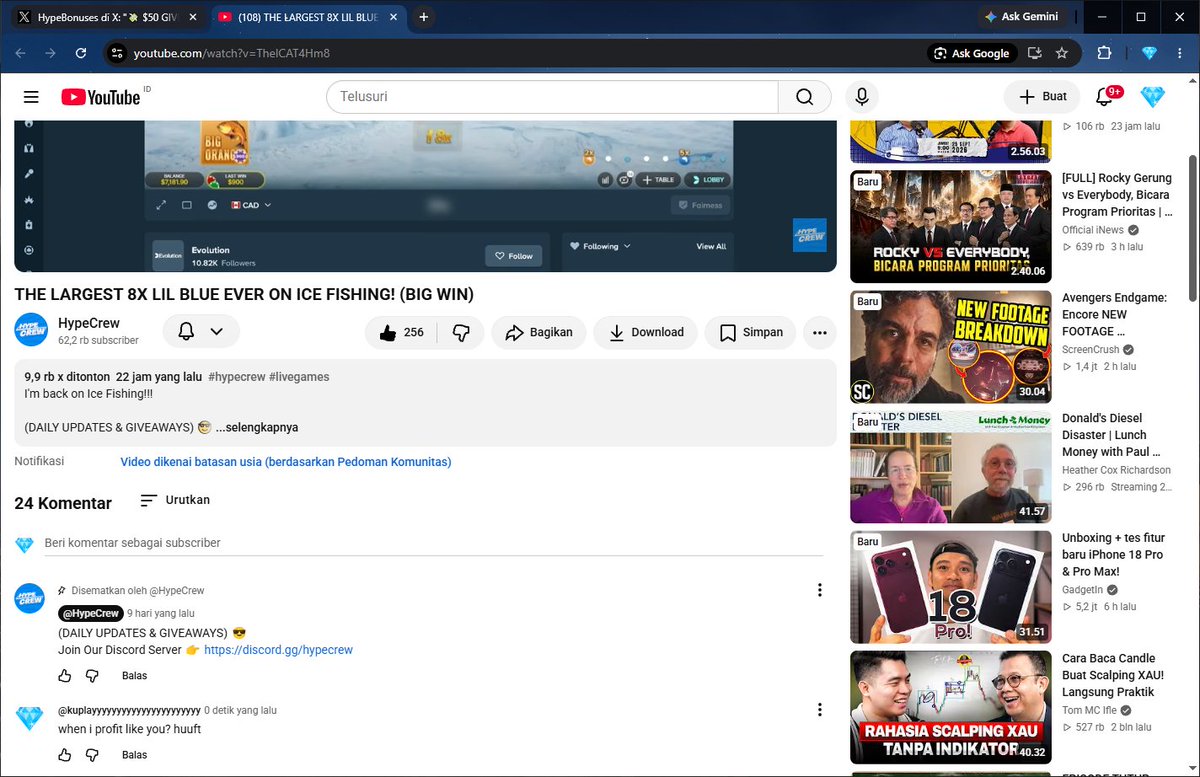Click #livegames hashtag
Viewport: 1200px width, 777px height.
coord(299,377)
